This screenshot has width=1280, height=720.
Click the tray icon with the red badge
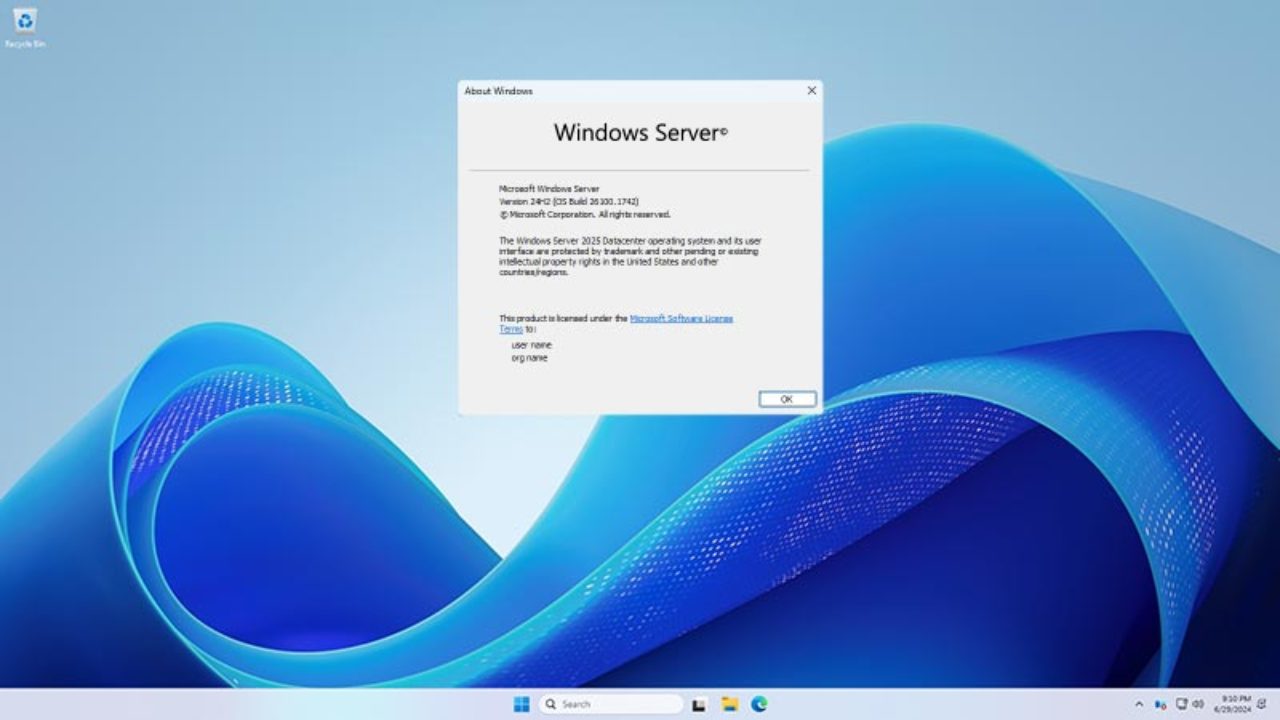[1160, 703]
